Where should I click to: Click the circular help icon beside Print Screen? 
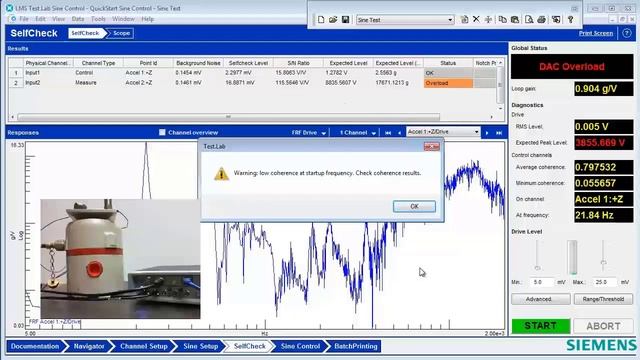coord(627,33)
